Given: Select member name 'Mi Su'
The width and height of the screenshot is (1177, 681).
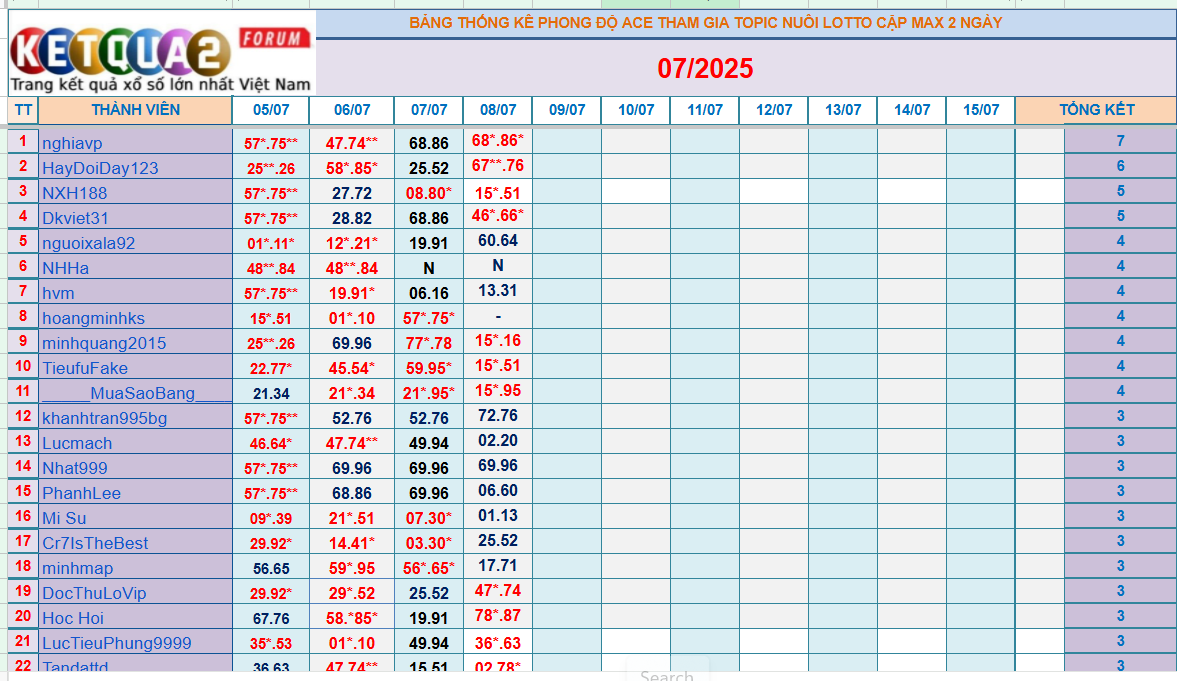Looking at the screenshot, I should point(64,518).
